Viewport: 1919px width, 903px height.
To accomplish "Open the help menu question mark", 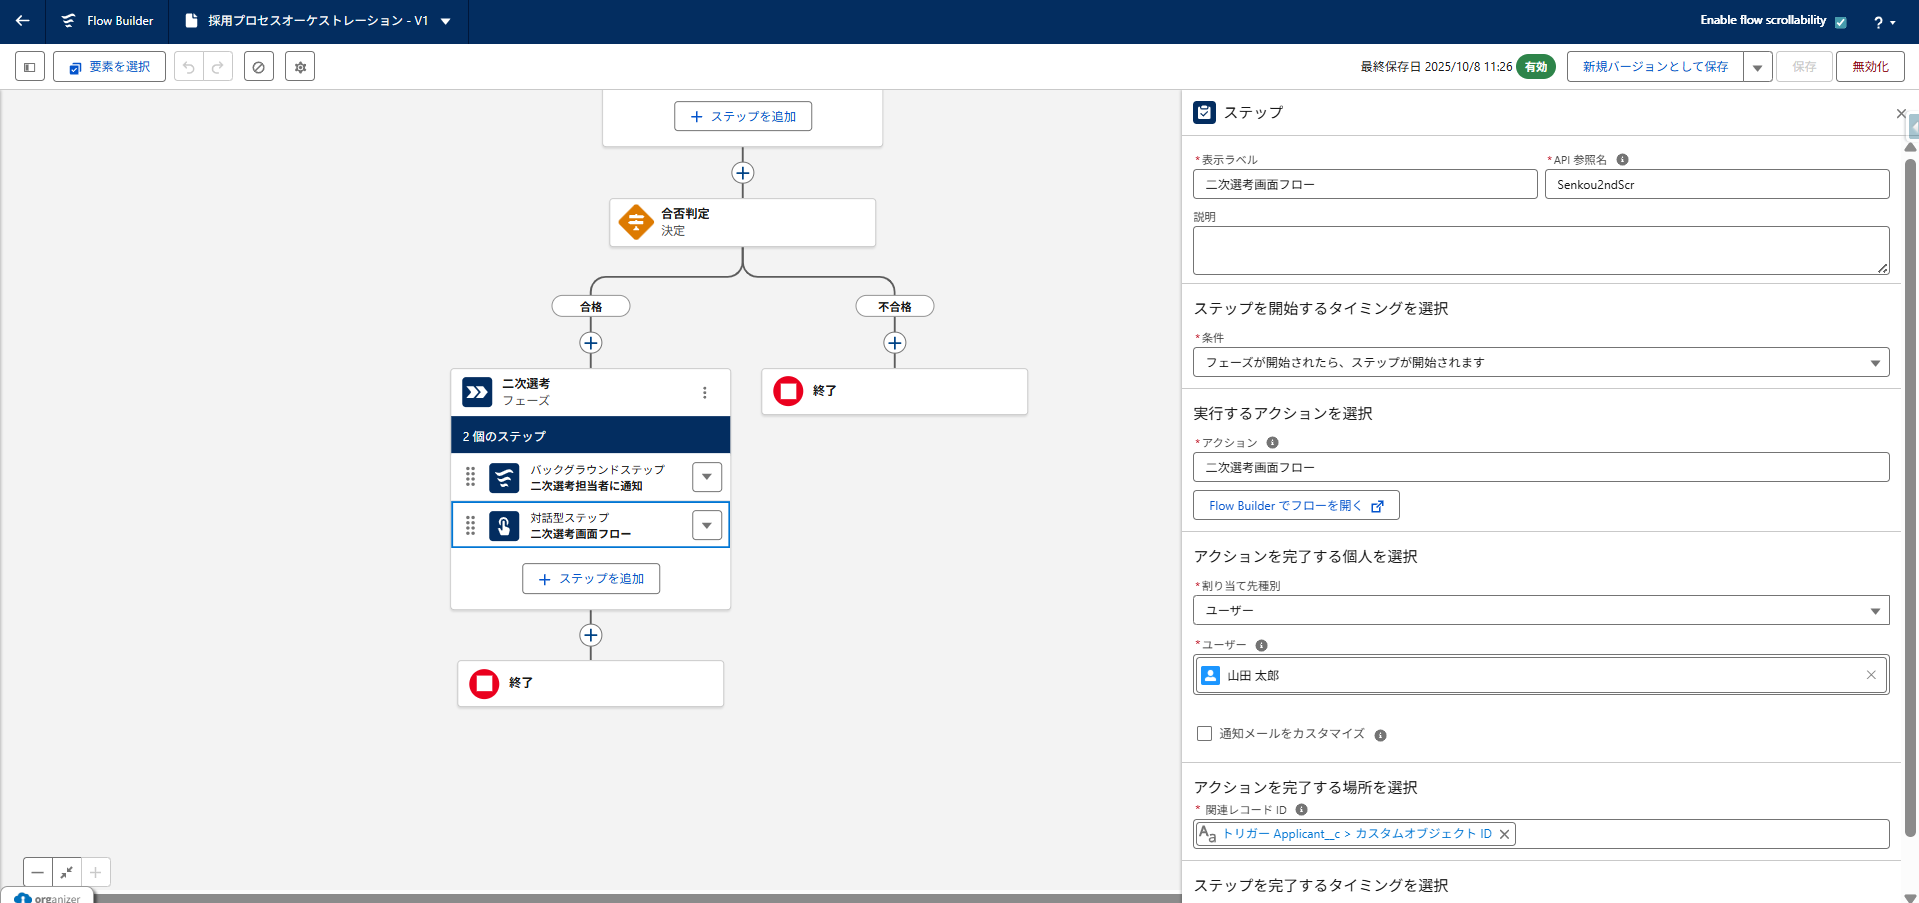I will (1883, 22).
